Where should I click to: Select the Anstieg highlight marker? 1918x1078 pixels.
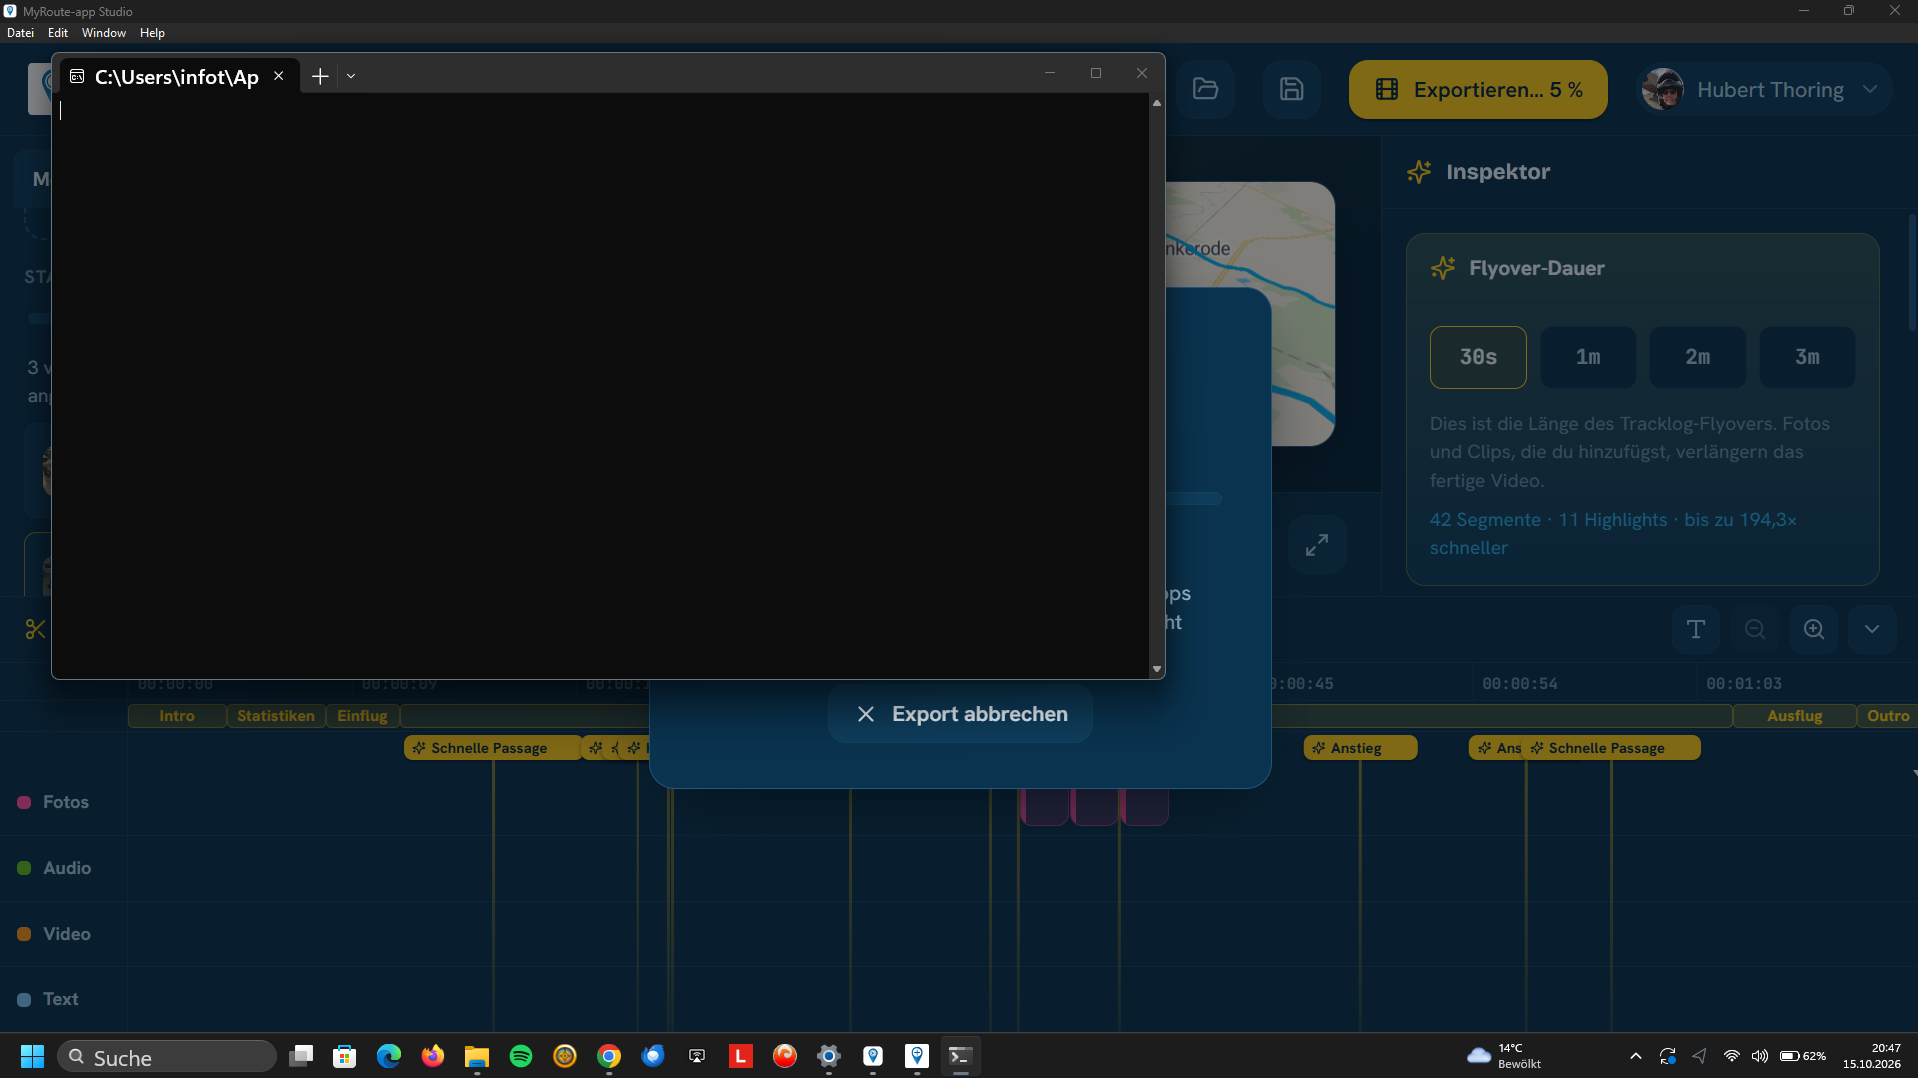(1360, 748)
